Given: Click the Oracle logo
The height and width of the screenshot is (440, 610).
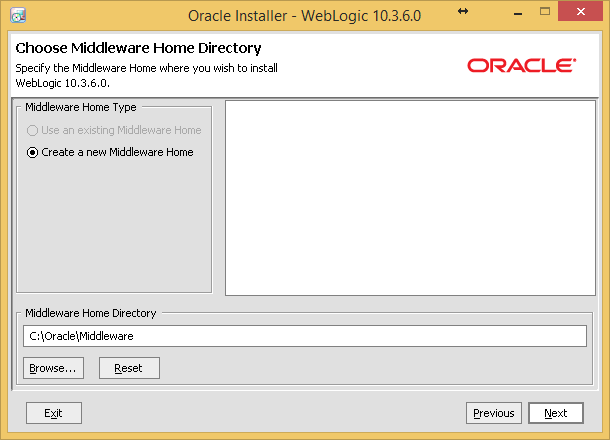Looking at the screenshot, I should click(x=522, y=65).
